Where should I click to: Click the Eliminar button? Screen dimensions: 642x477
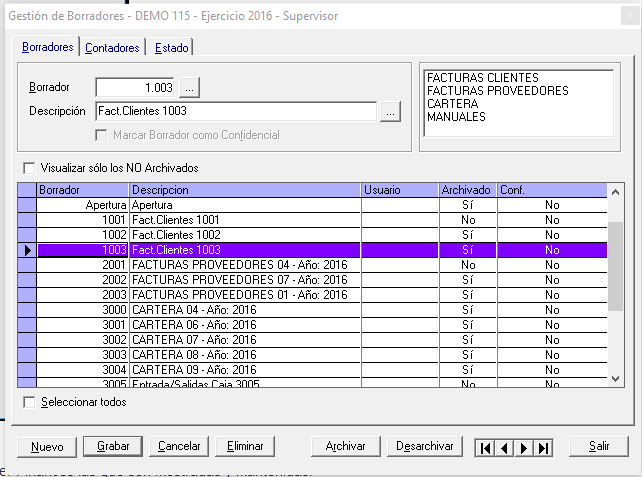click(x=245, y=446)
